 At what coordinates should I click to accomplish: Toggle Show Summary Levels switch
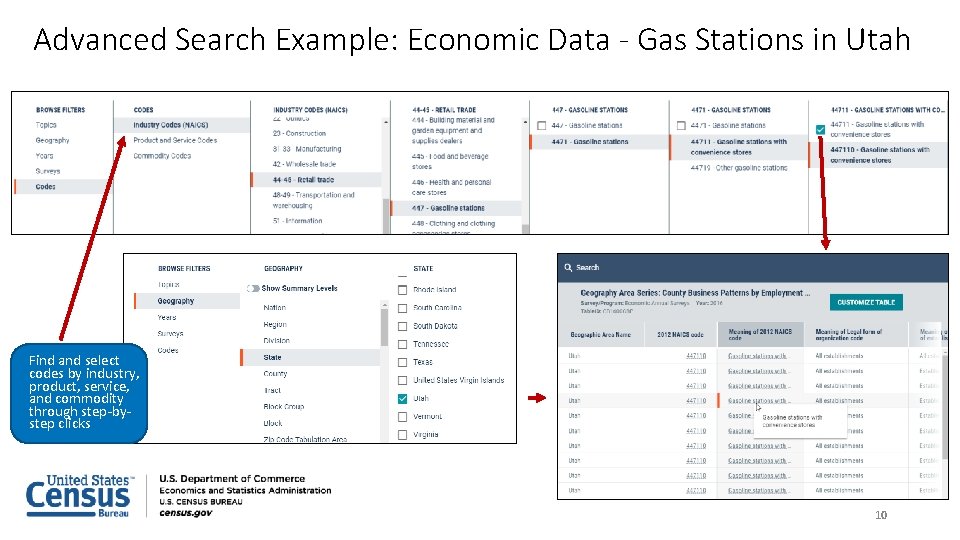(x=253, y=288)
